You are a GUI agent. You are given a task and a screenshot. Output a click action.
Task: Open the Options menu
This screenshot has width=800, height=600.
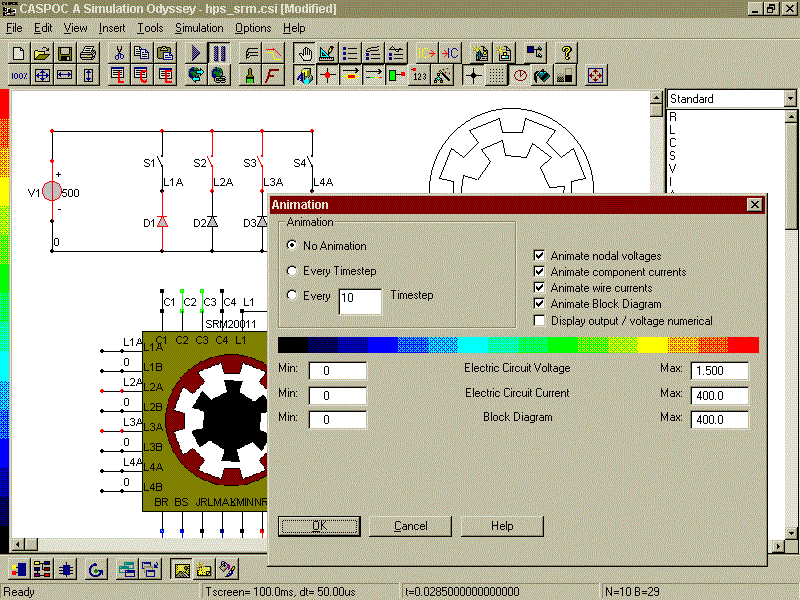253,28
